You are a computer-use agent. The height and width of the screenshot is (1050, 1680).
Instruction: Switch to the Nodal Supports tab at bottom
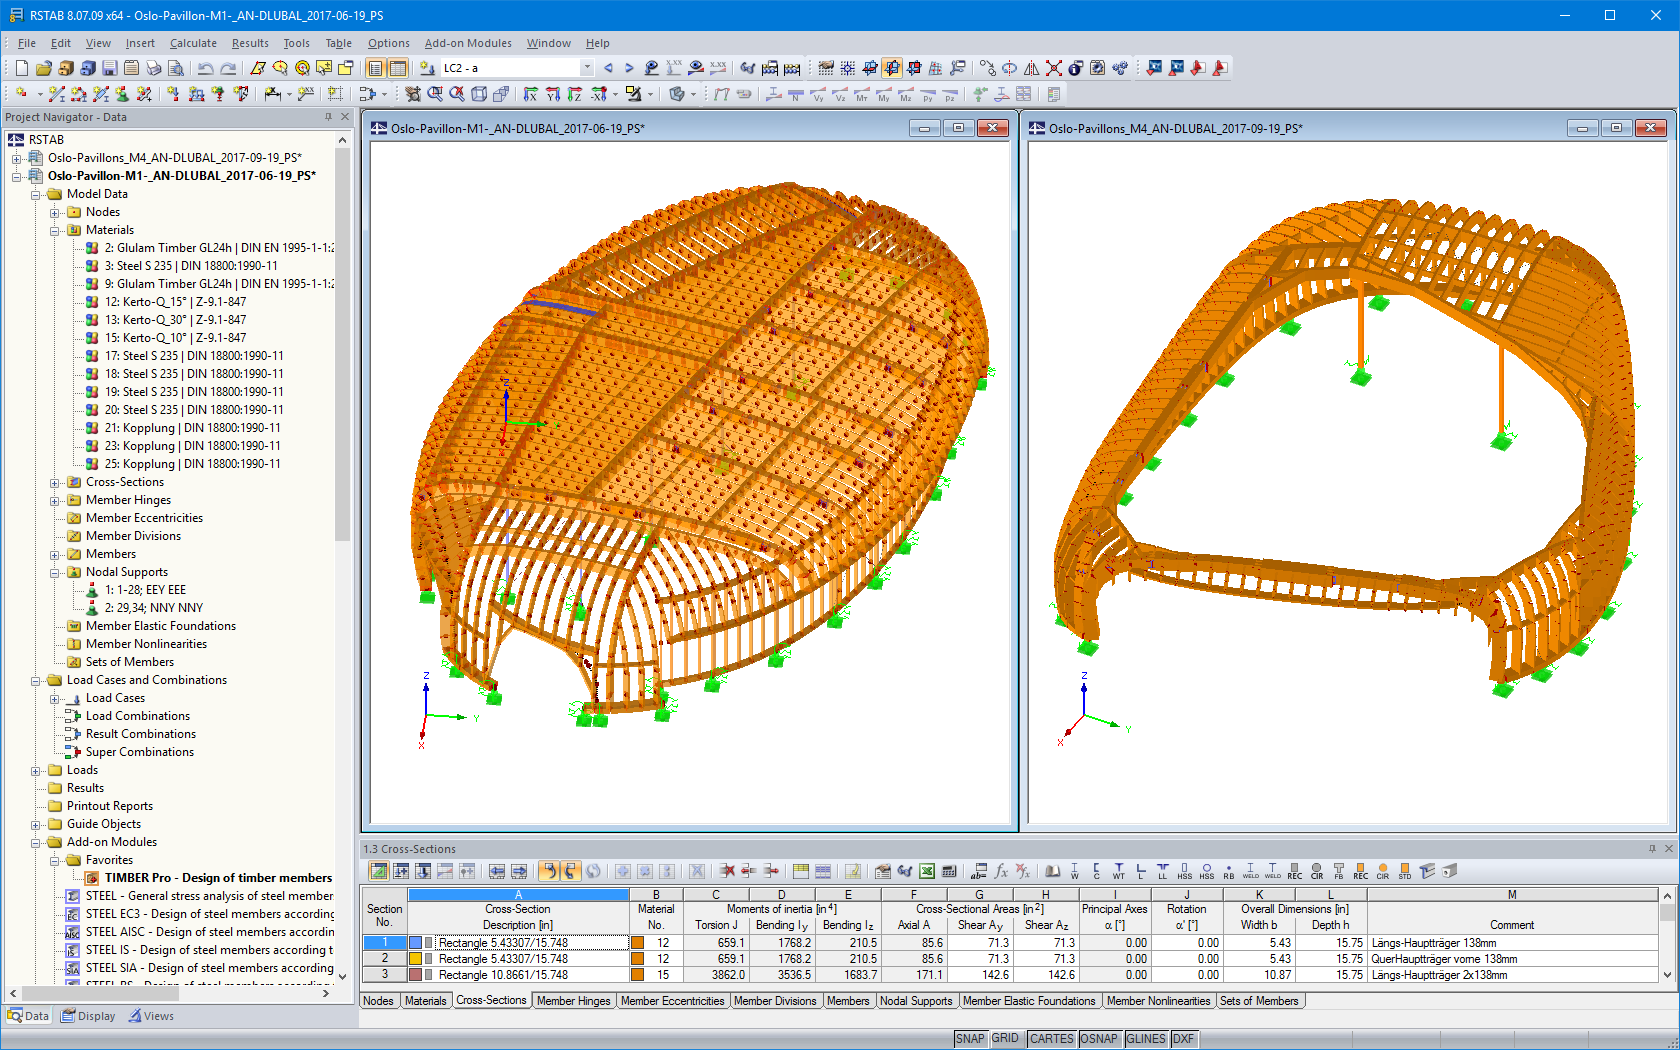click(x=916, y=1001)
